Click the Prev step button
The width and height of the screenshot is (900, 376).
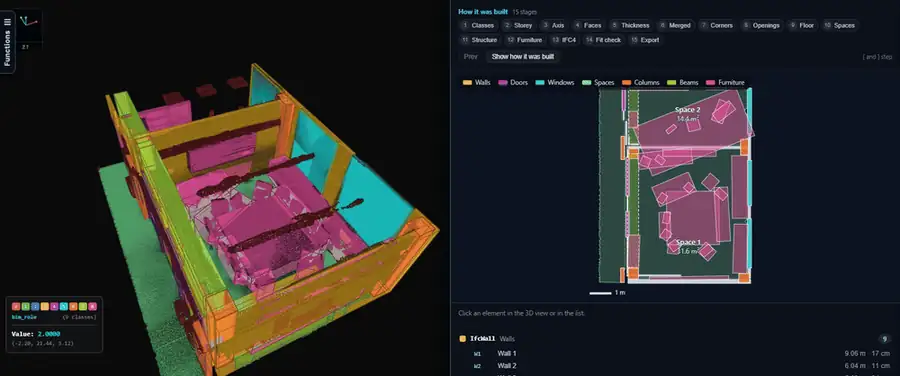[471, 57]
